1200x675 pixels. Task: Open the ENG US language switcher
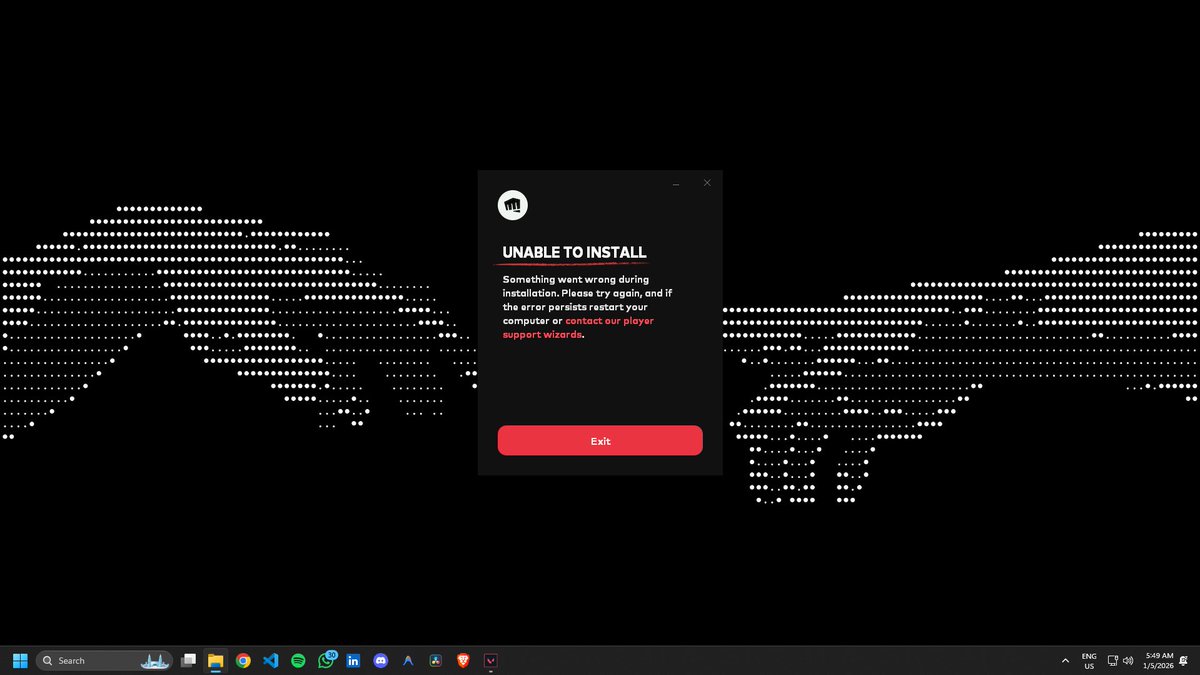coord(1089,661)
